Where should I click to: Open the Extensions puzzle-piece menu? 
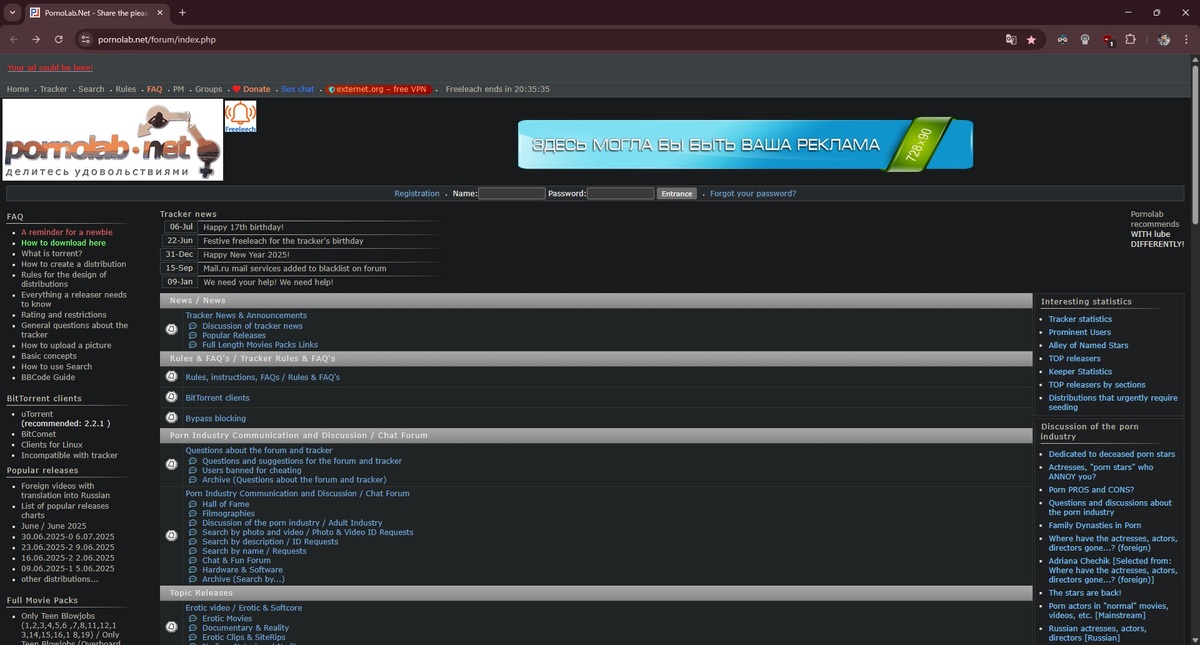click(x=1130, y=40)
